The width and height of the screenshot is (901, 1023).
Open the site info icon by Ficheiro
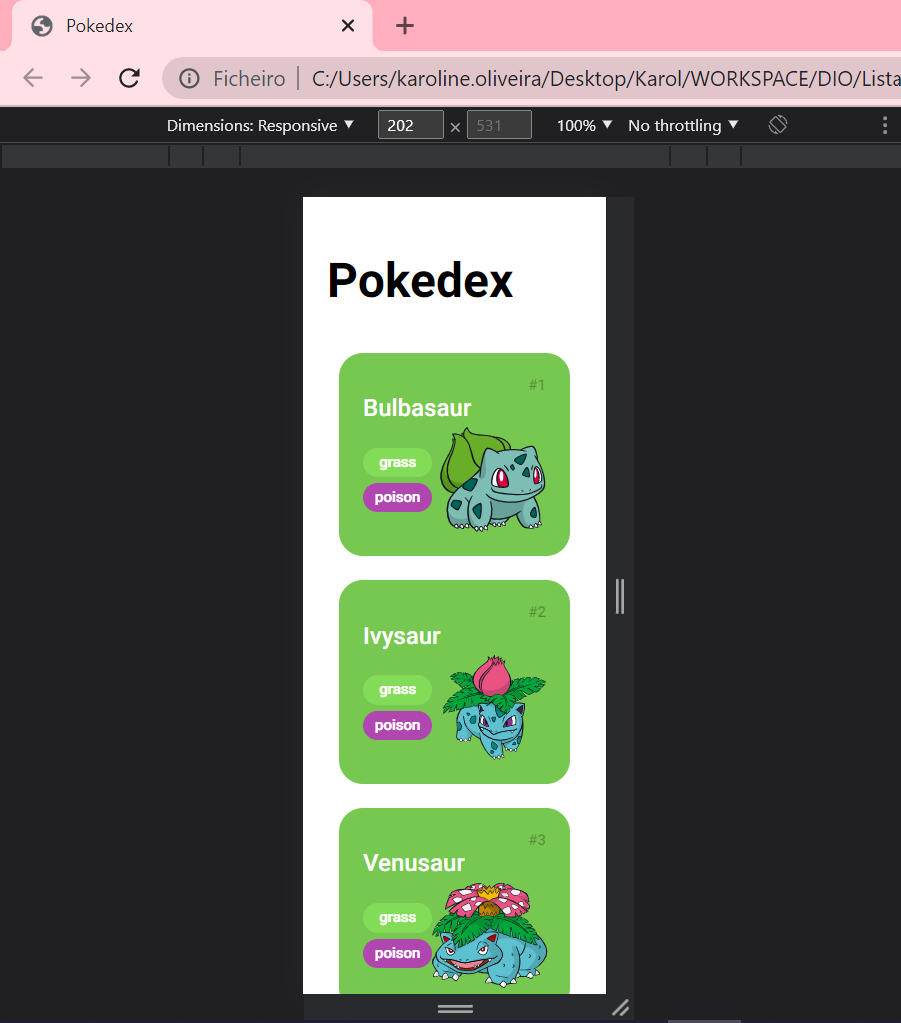tap(189, 79)
